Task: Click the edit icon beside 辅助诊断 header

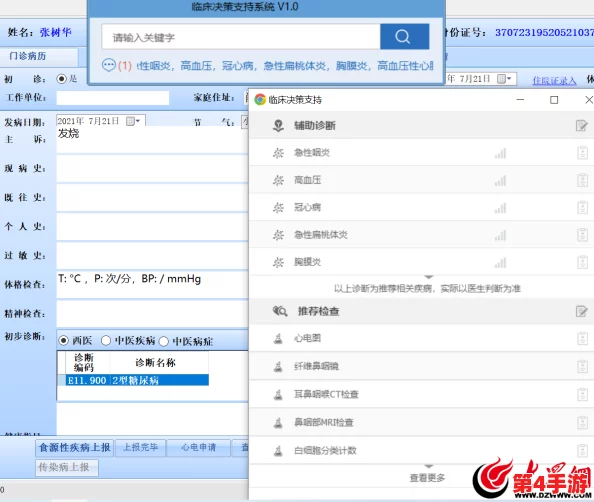Action: click(581, 125)
